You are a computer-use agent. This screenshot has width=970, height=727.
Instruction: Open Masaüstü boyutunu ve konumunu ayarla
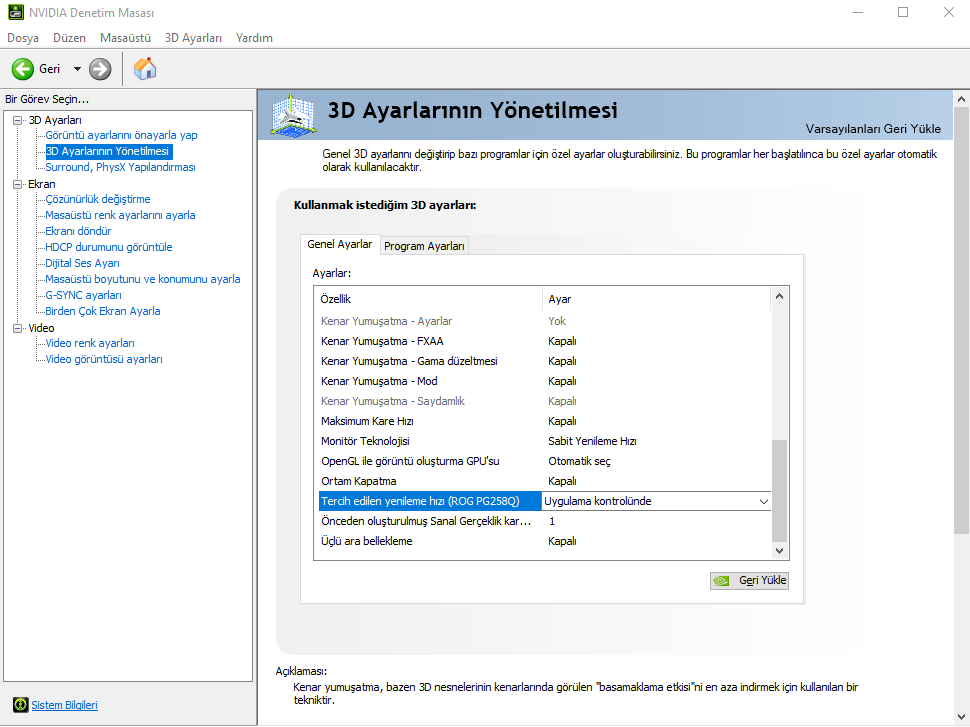tap(143, 279)
